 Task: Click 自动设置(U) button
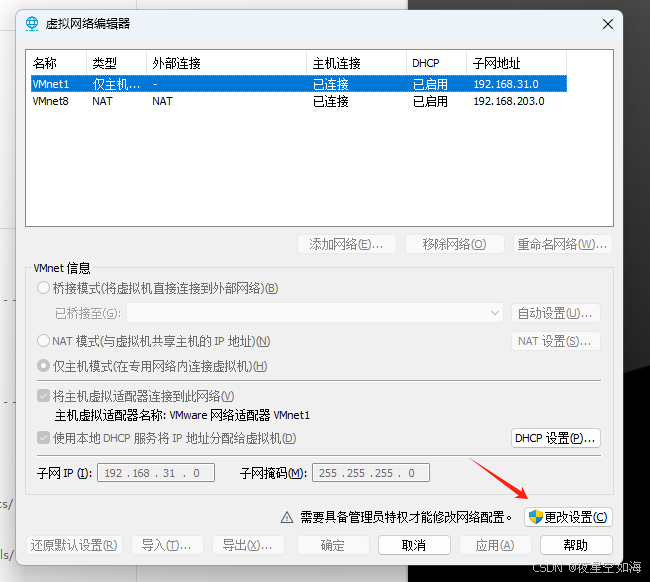tap(555, 313)
